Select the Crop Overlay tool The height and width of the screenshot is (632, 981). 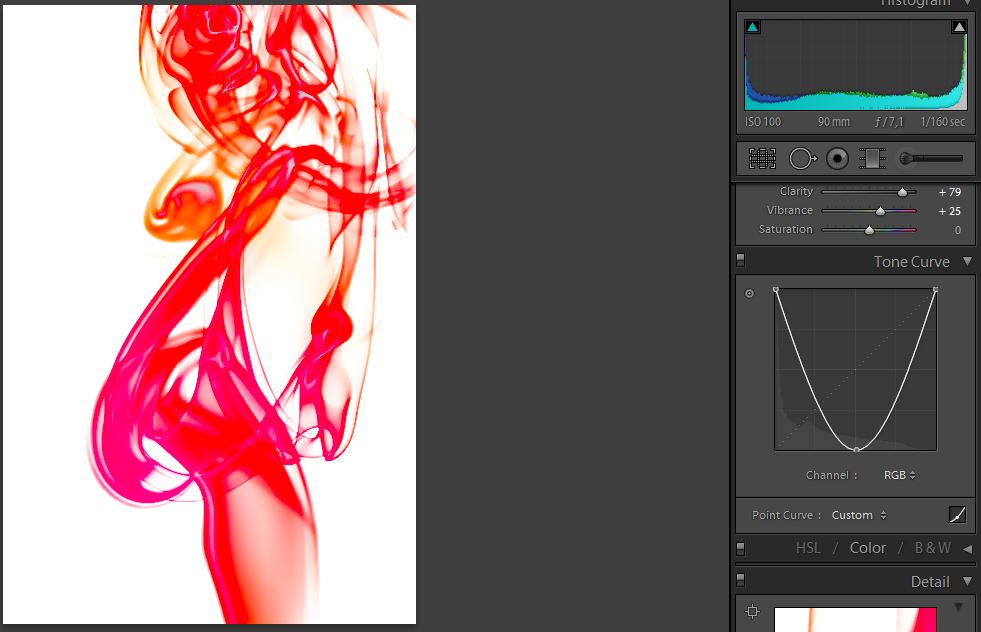(762, 159)
